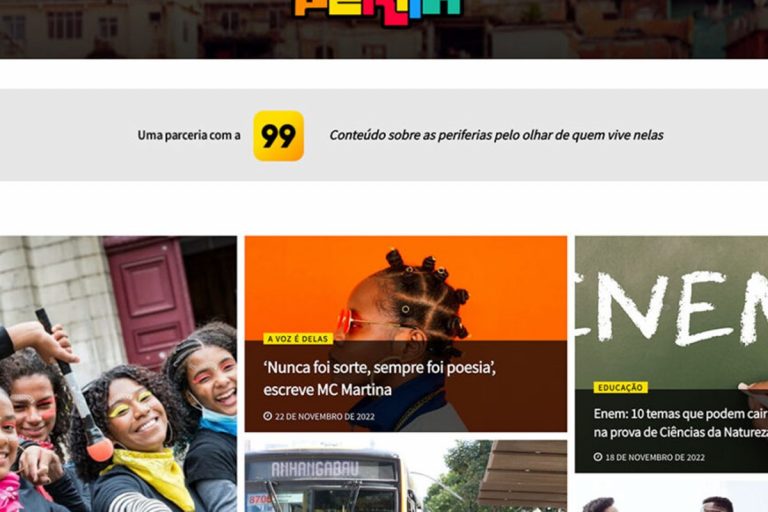Open the smiling girls photo article
The image size is (768, 512).
[118, 374]
